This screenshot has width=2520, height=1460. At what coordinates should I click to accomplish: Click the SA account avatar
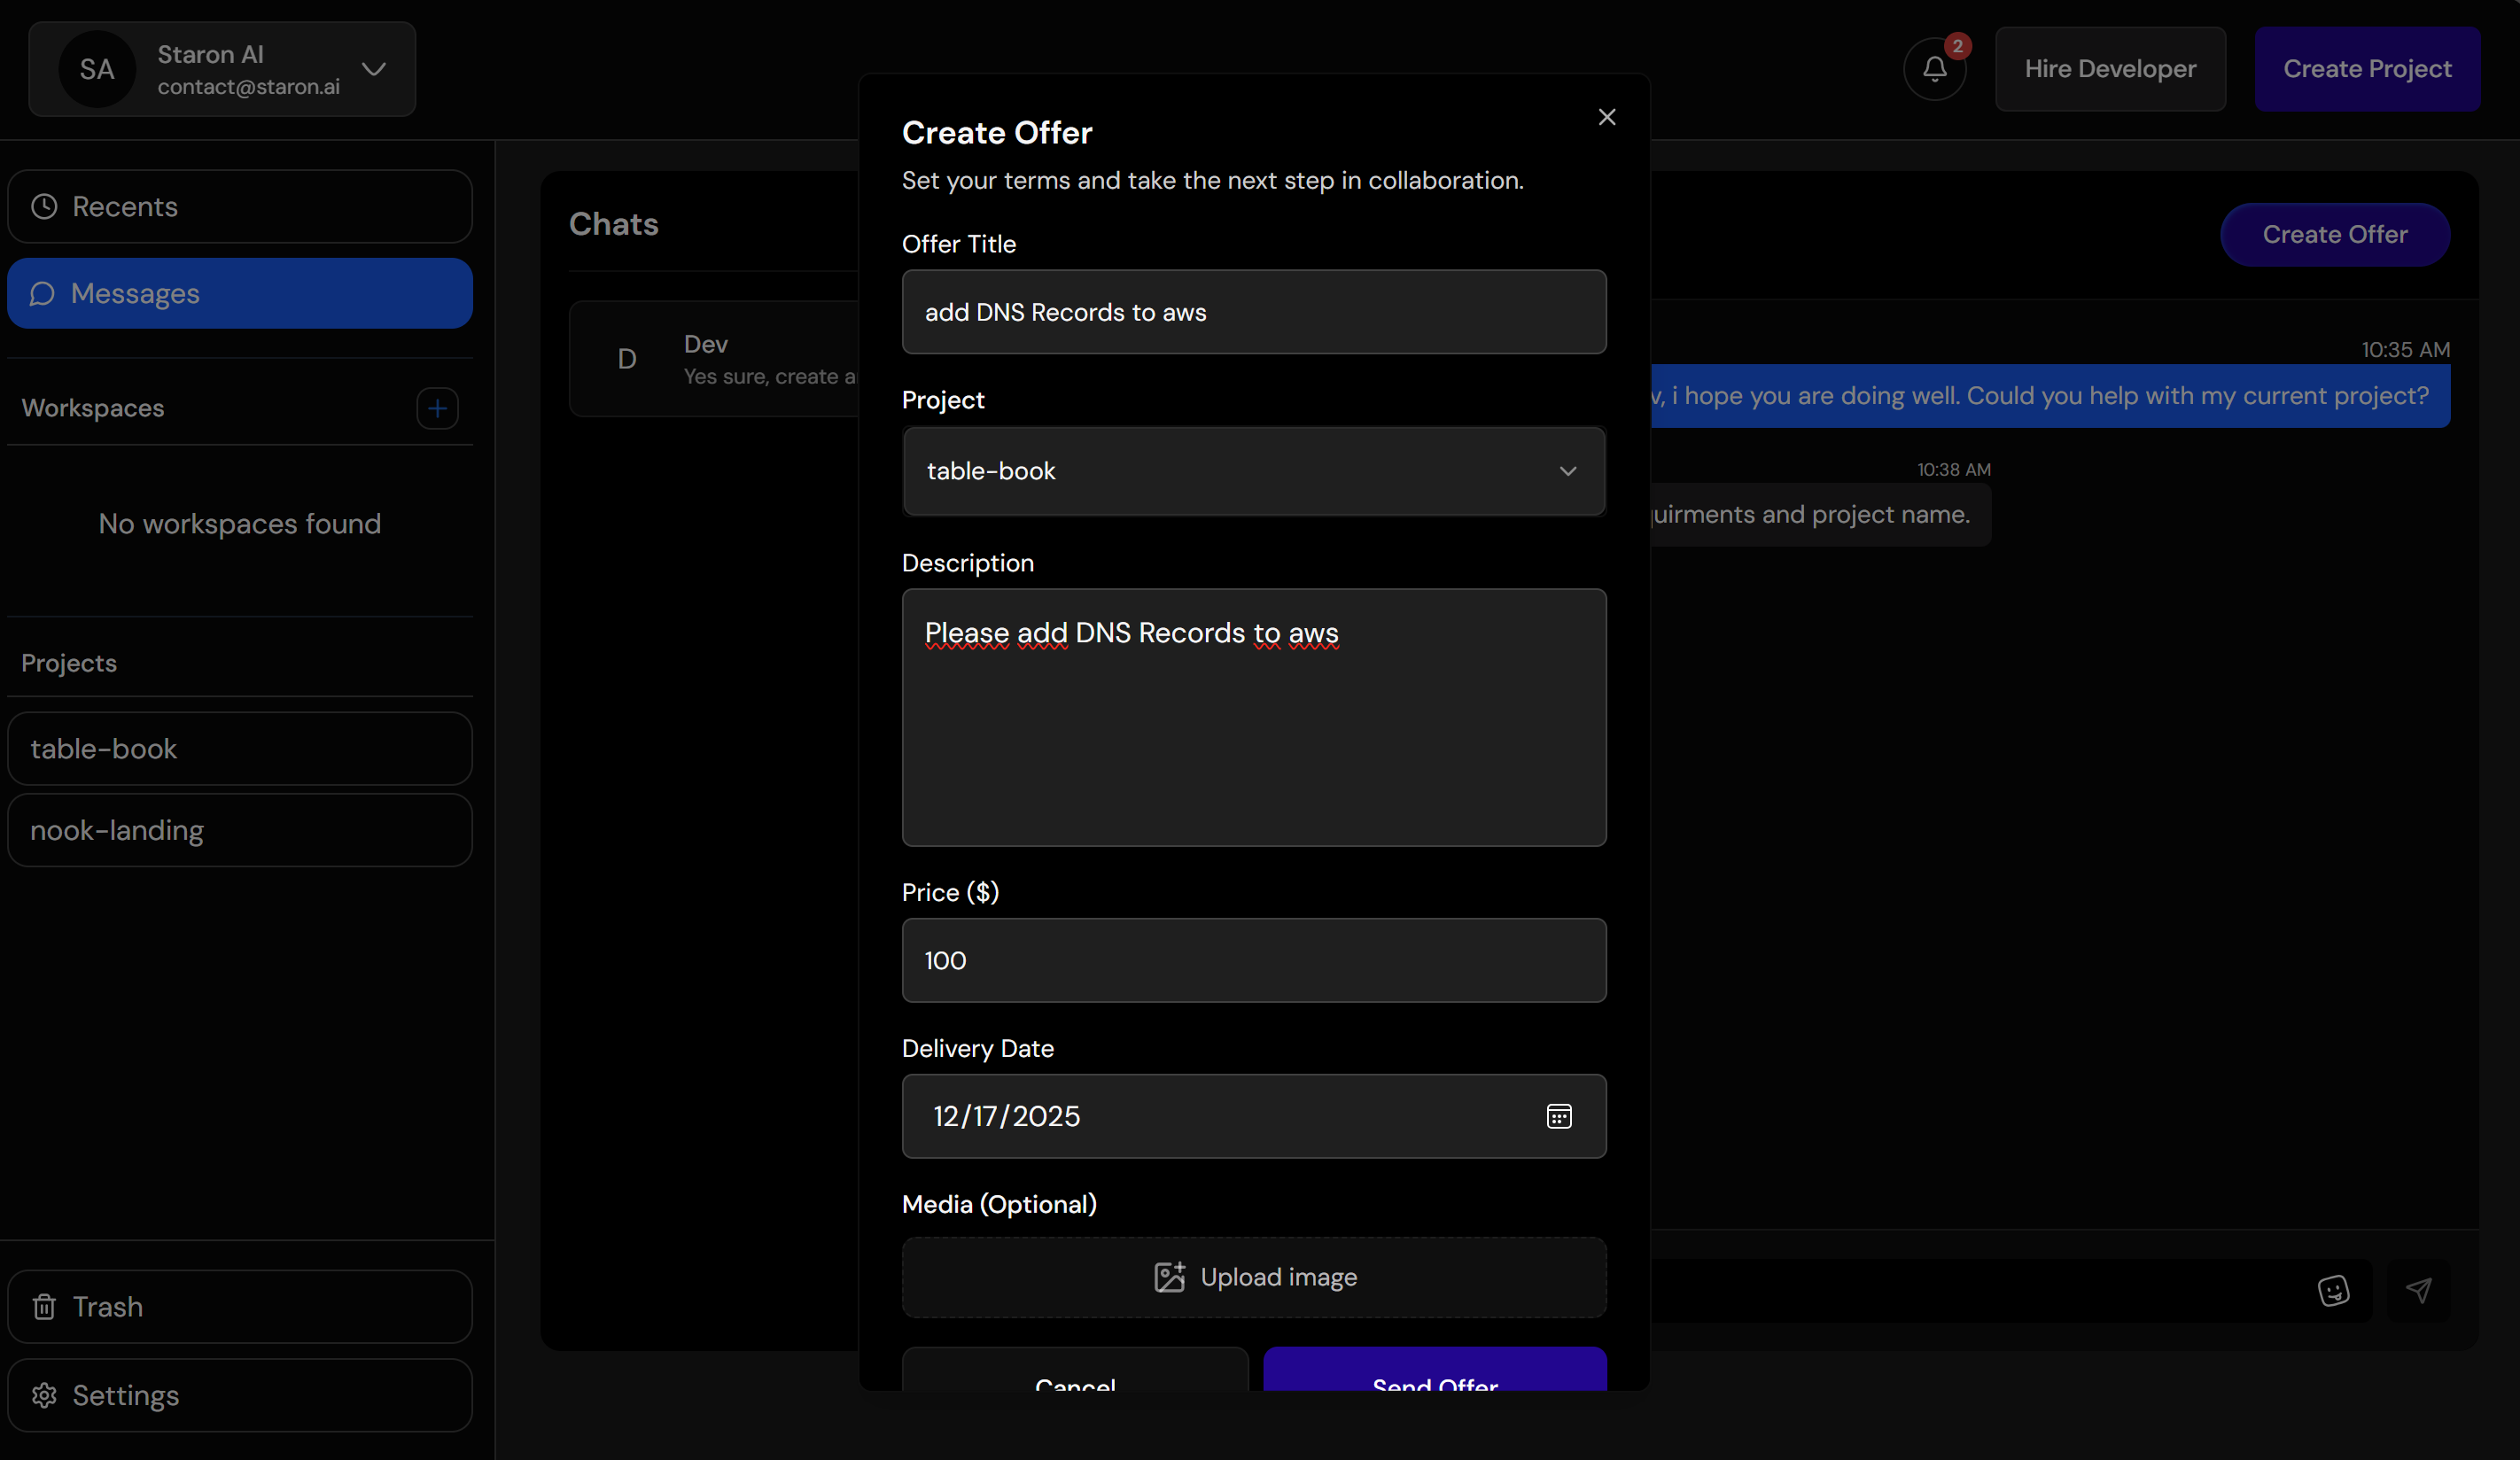pos(97,69)
